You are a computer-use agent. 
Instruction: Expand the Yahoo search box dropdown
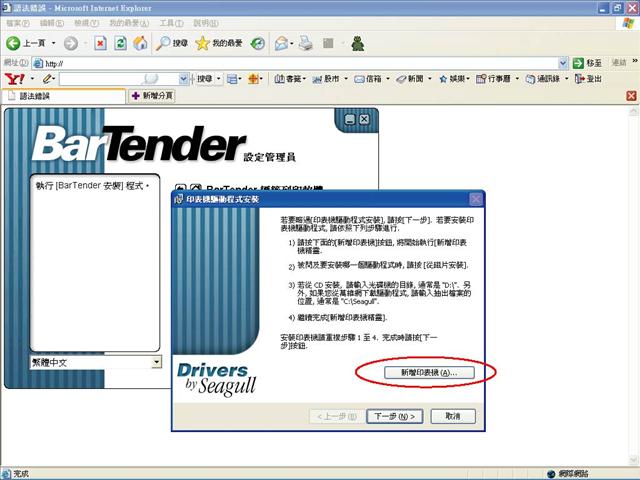pyautogui.click(x=184, y=79)
